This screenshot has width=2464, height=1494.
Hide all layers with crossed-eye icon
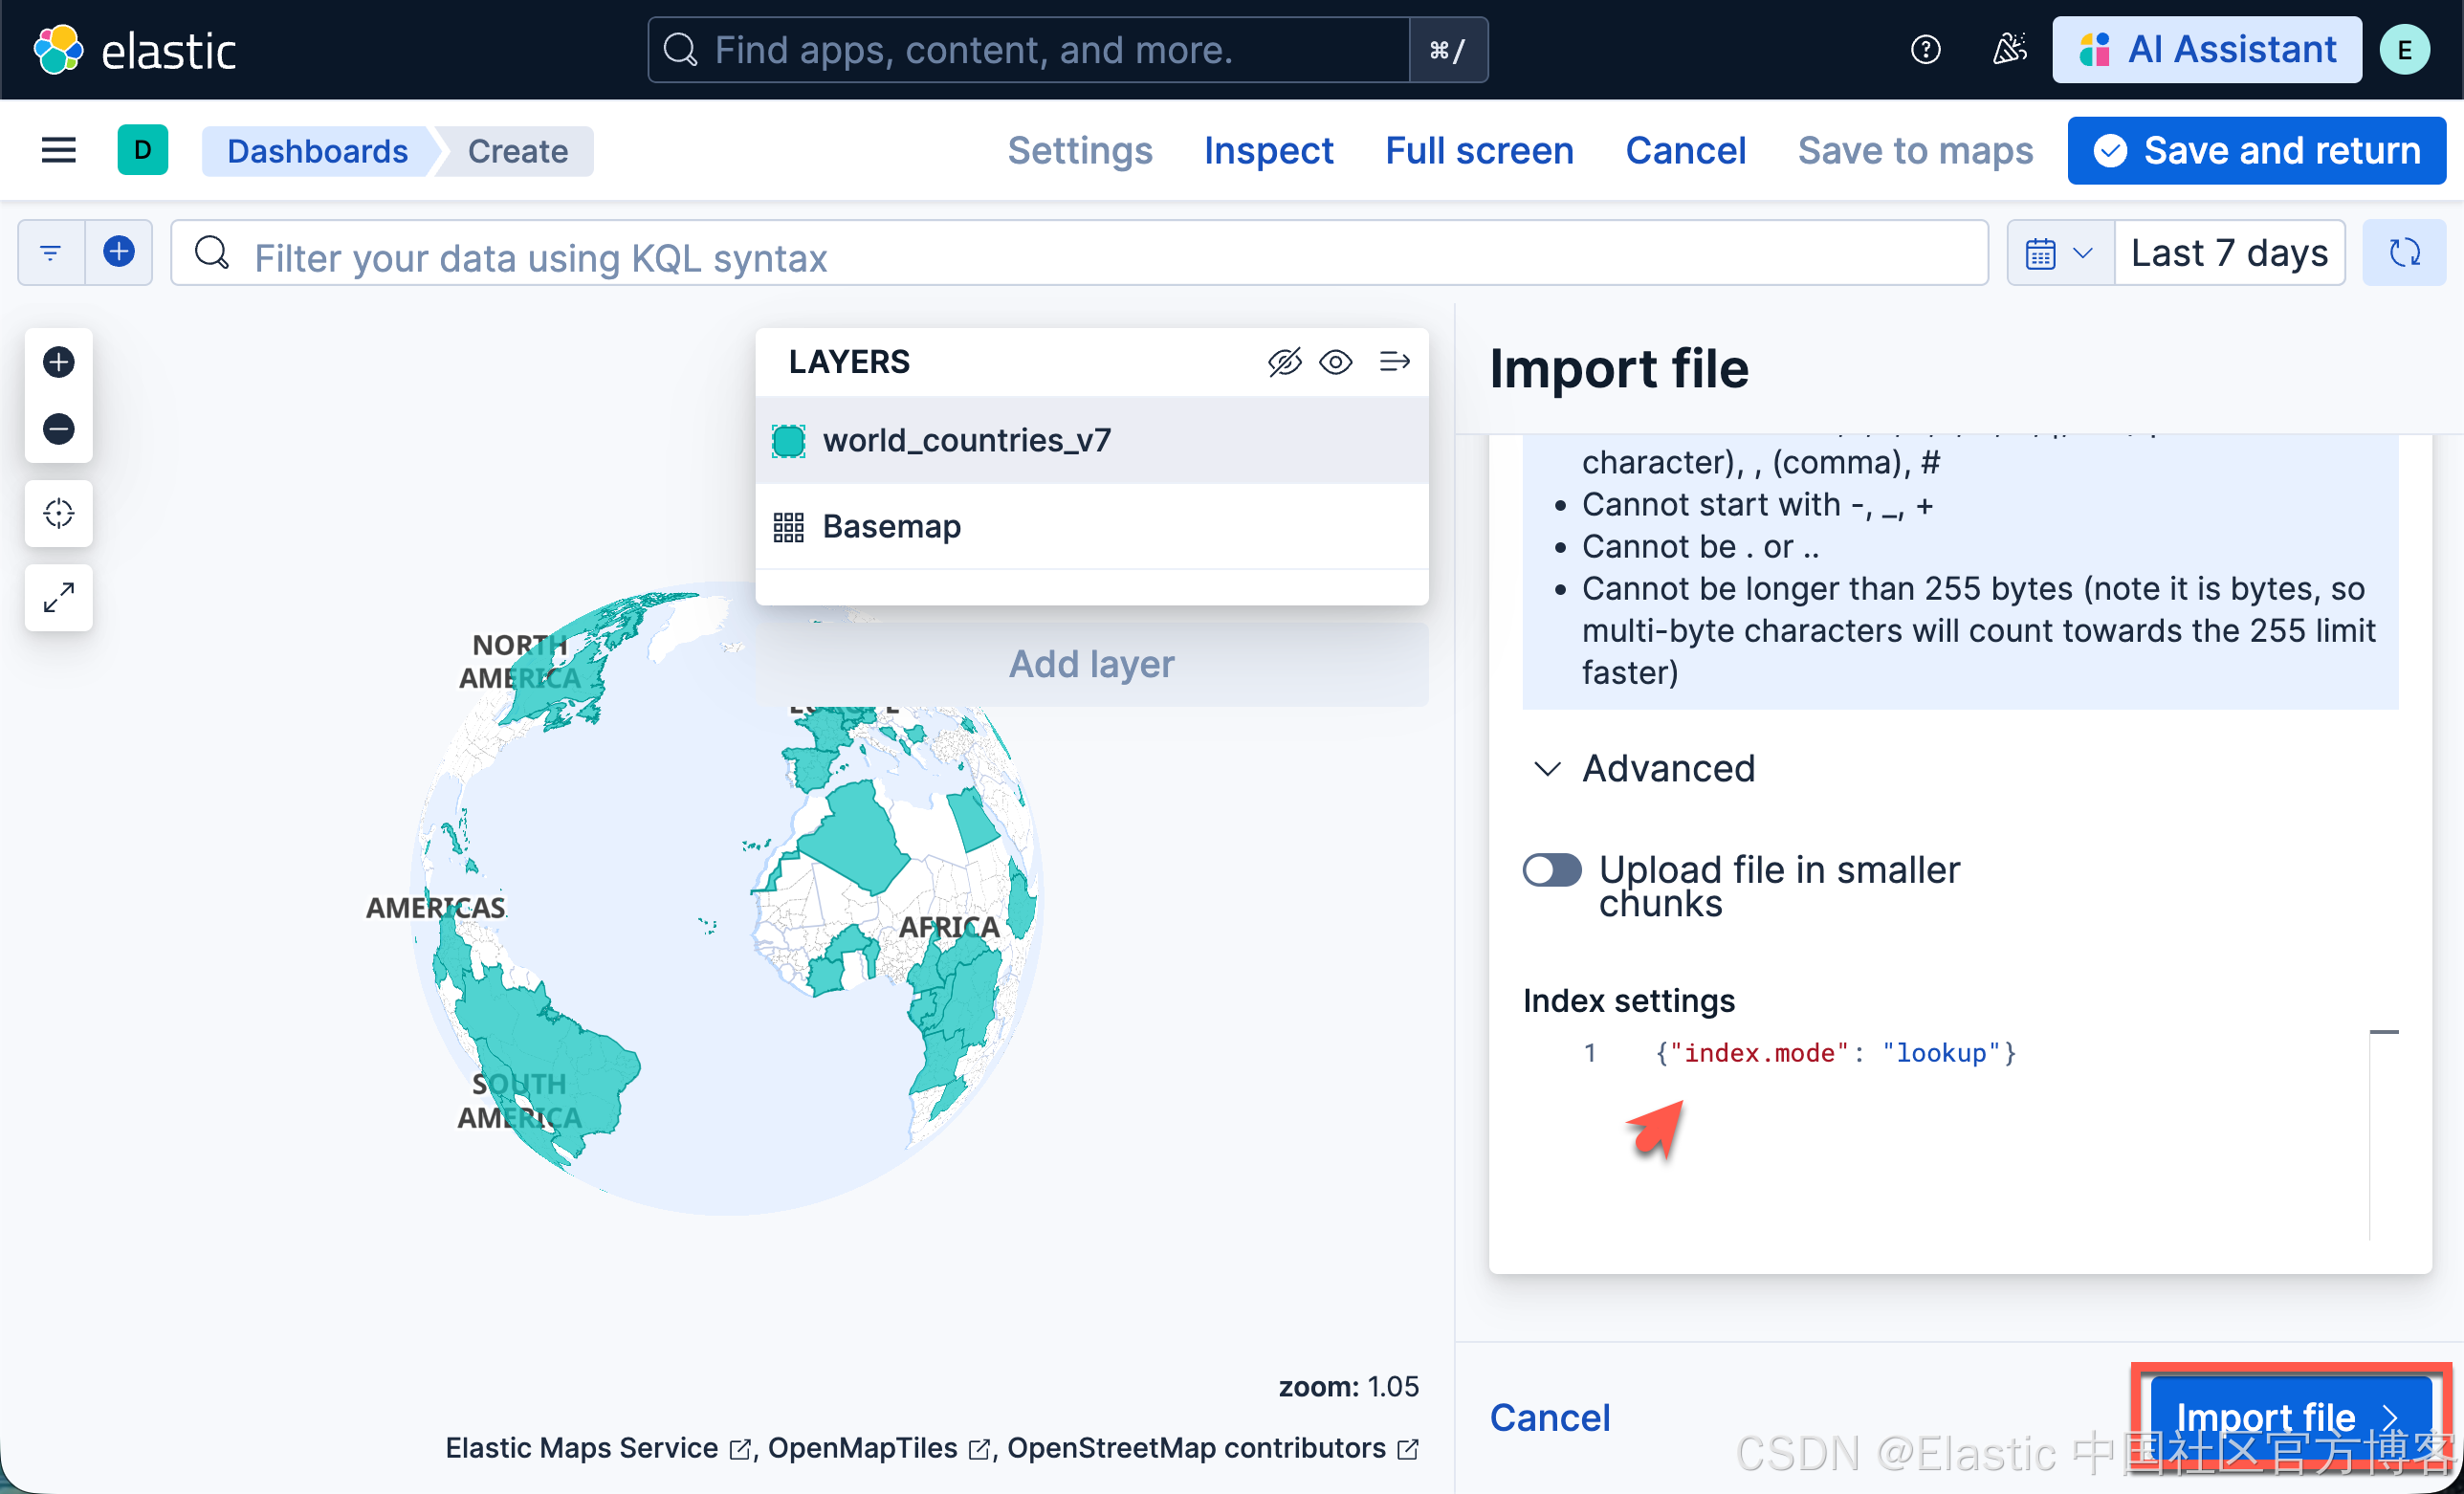click(1284, 362)
